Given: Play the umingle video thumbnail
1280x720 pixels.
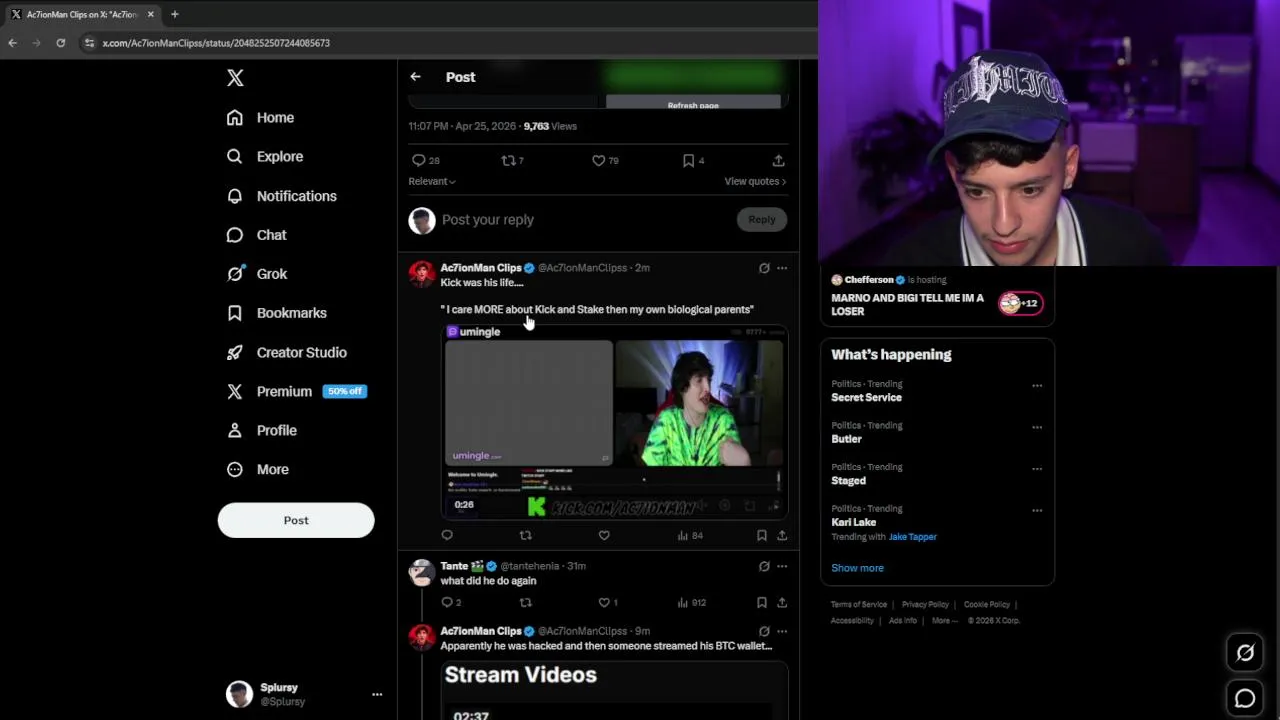Looking at the screenshot, I should [616, 420].
